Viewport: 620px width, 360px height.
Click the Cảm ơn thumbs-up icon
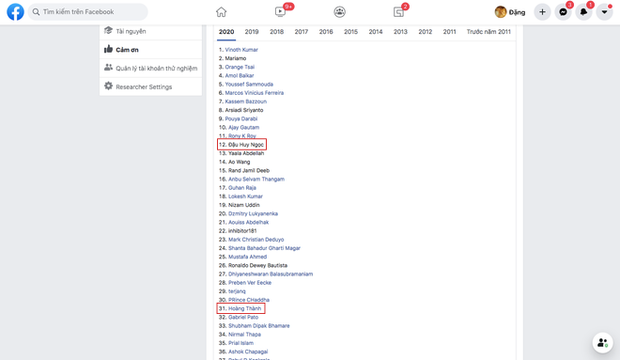click(108, 49)
